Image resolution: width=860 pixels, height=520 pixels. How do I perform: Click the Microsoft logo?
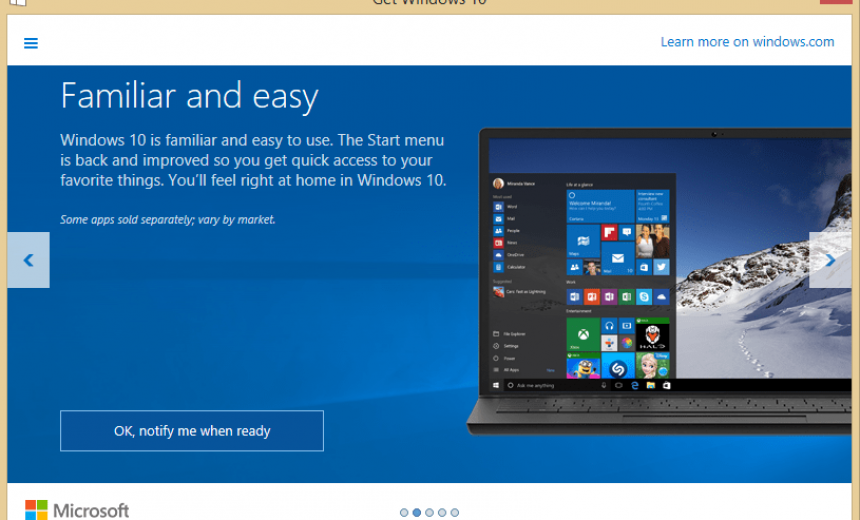(x=77, y=510)
